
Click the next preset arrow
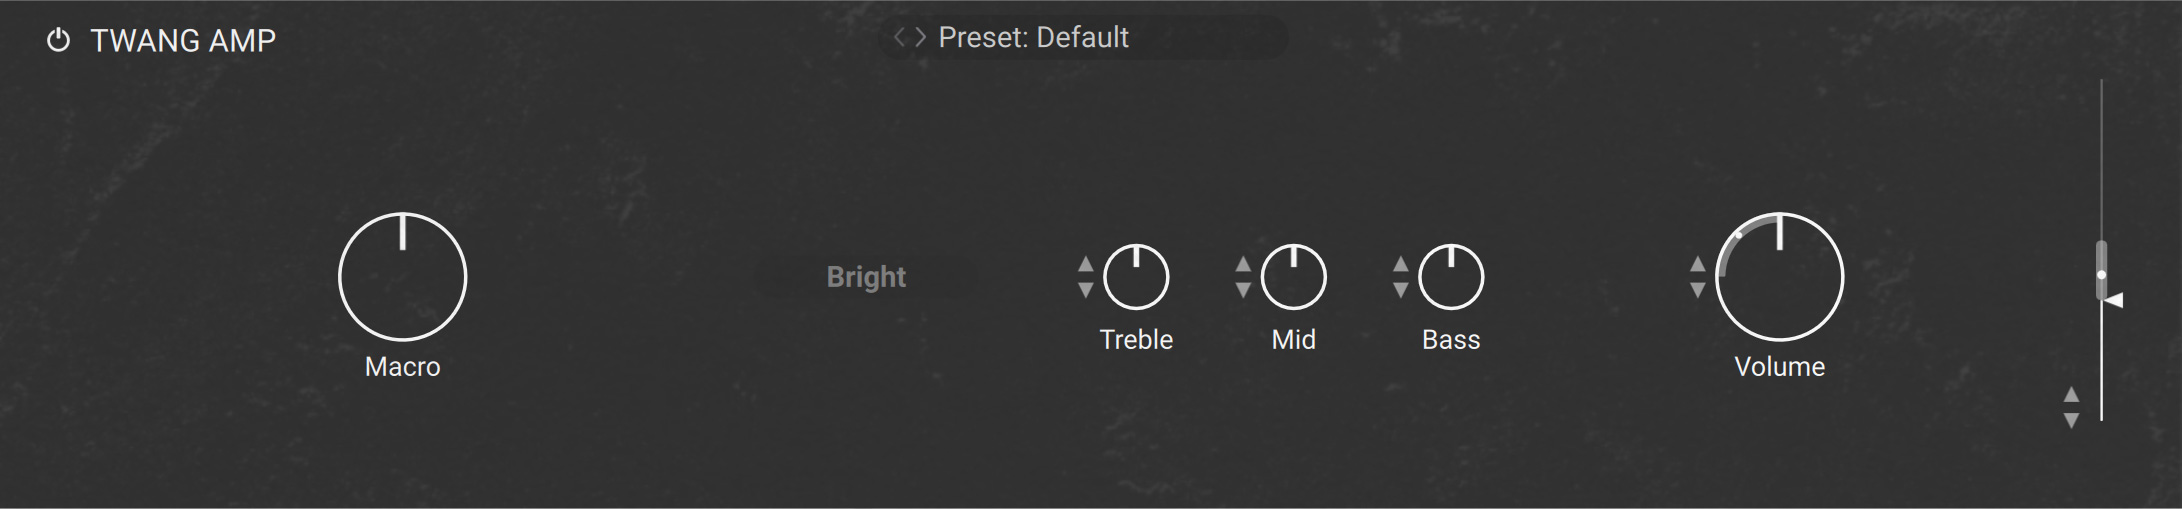click(x=920, y=38)
